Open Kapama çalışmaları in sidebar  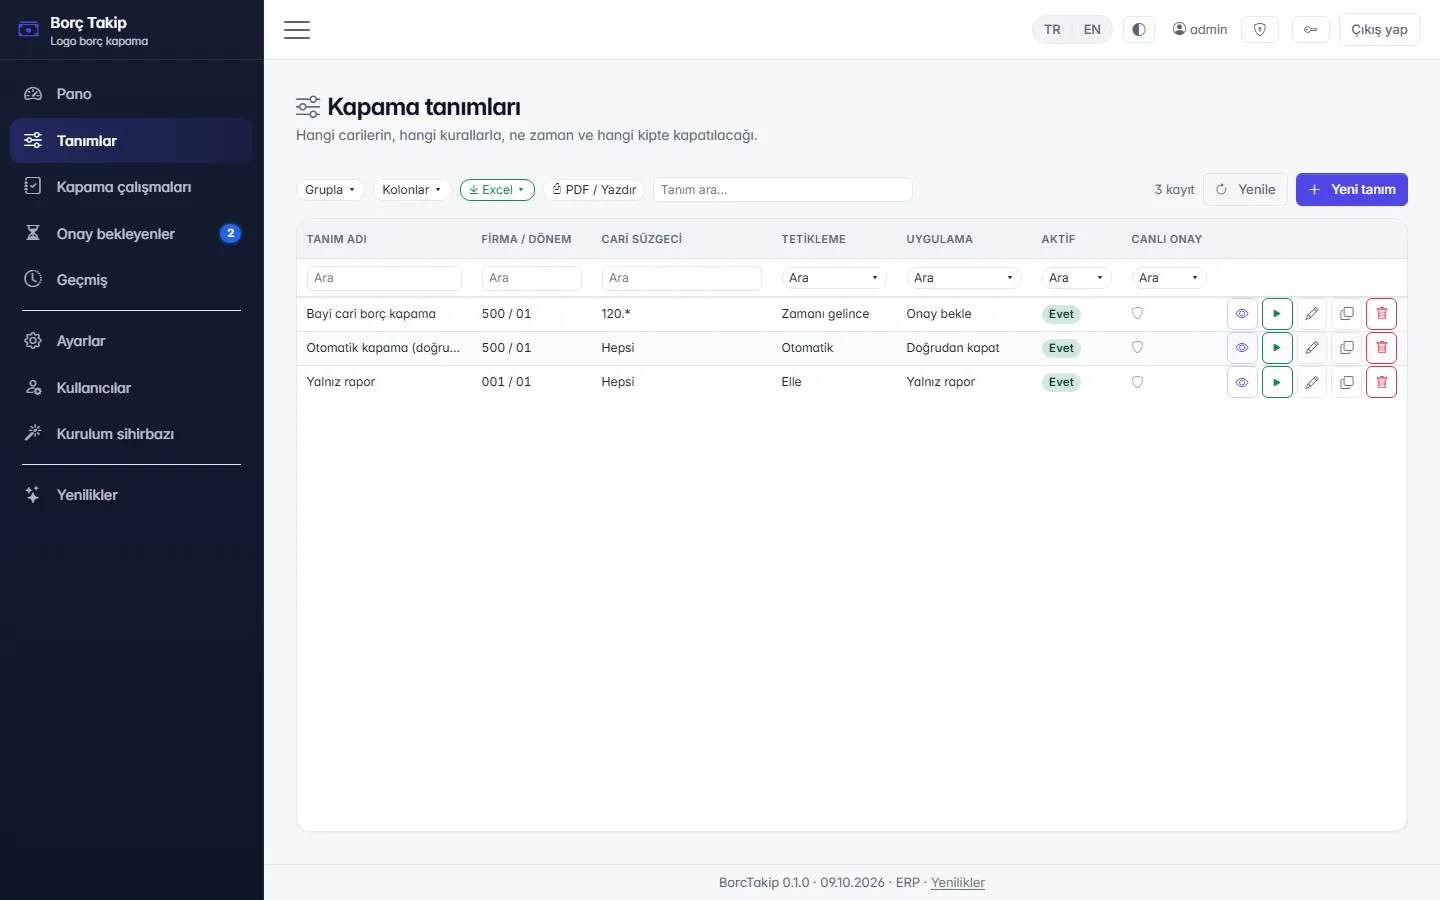tap(131, 187)
